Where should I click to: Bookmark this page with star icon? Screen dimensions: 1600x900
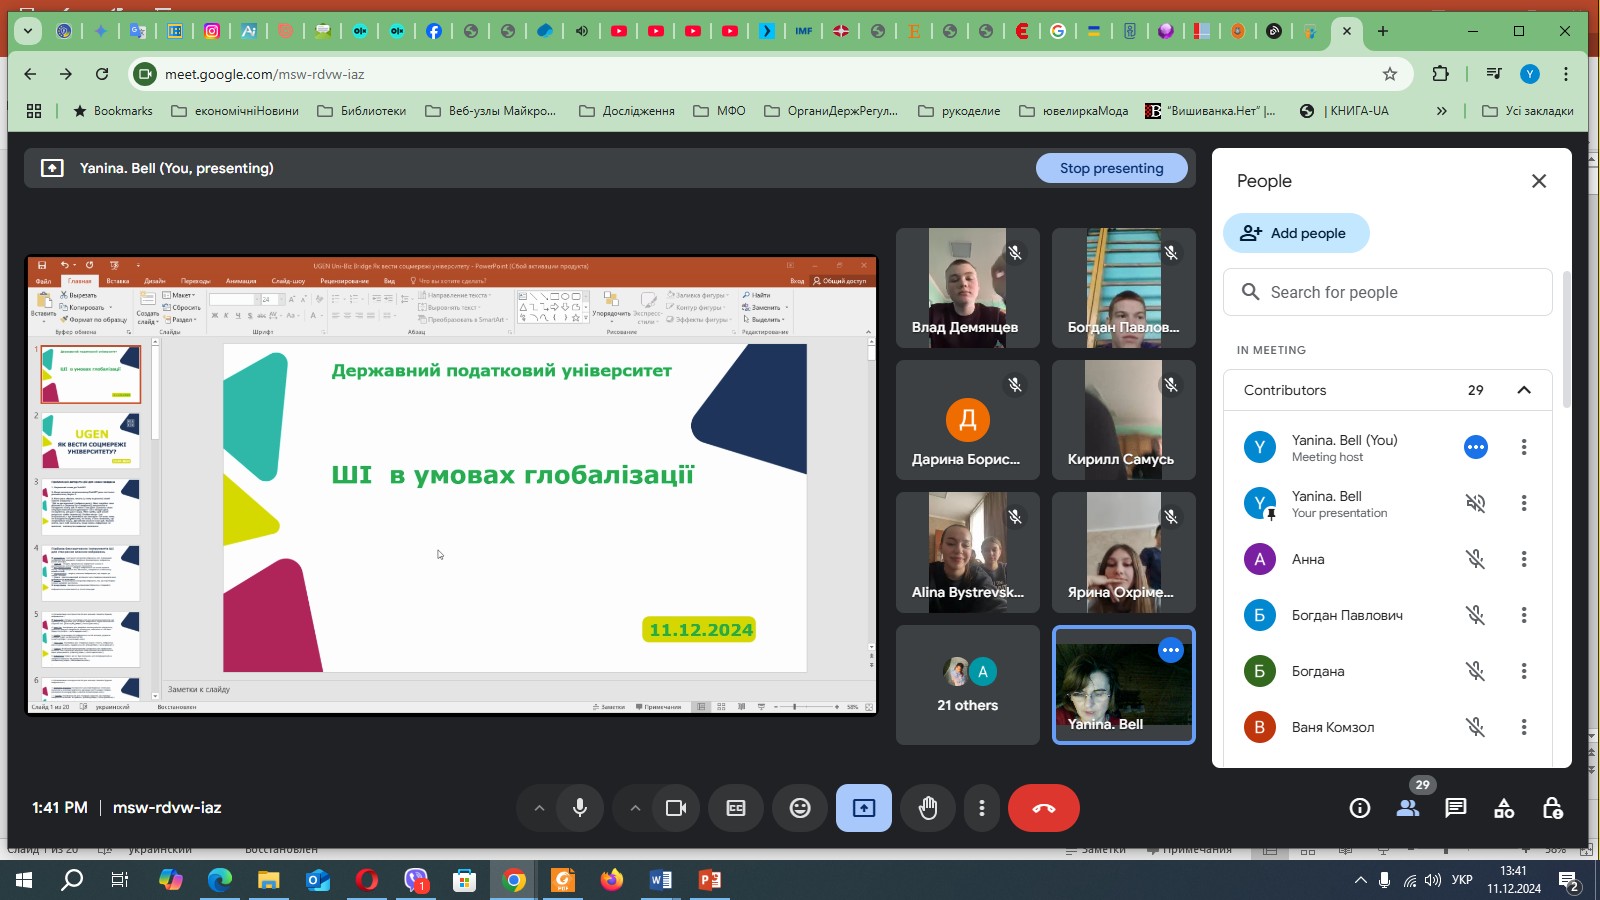(1390, 74)
